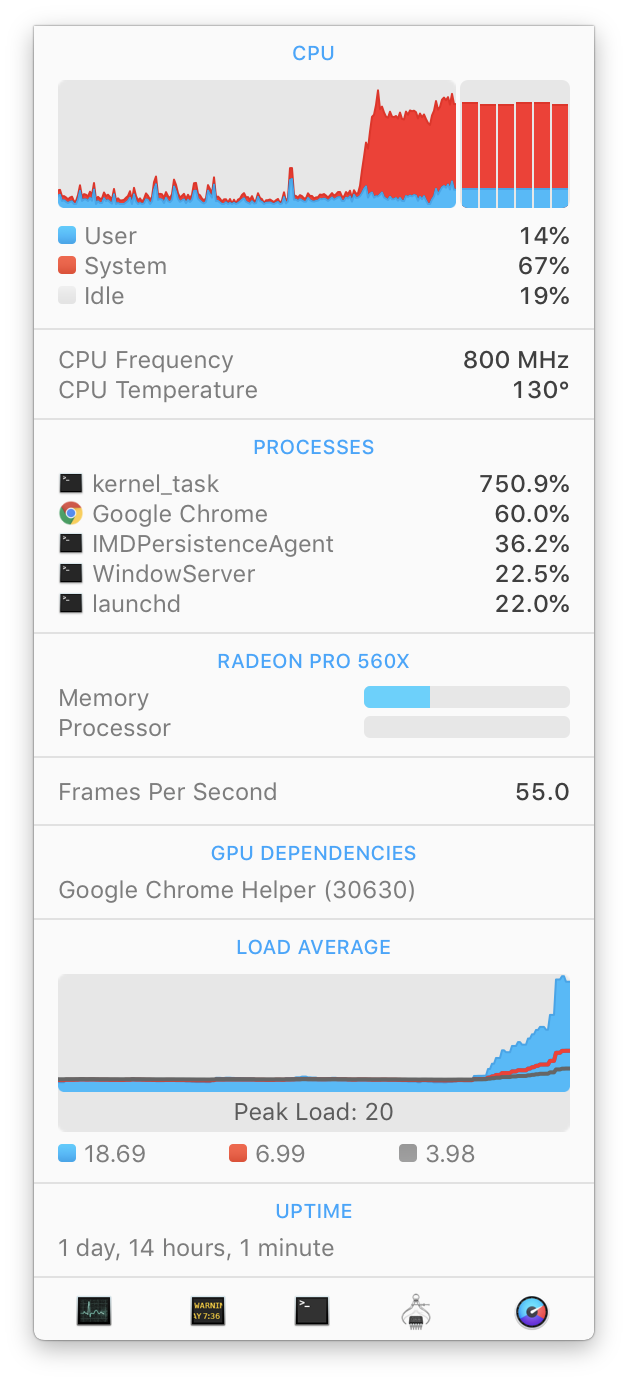The height and width of the screenshot is (1382, 628).
Task: Click the Uptime section value
Action: (196, 1248)
